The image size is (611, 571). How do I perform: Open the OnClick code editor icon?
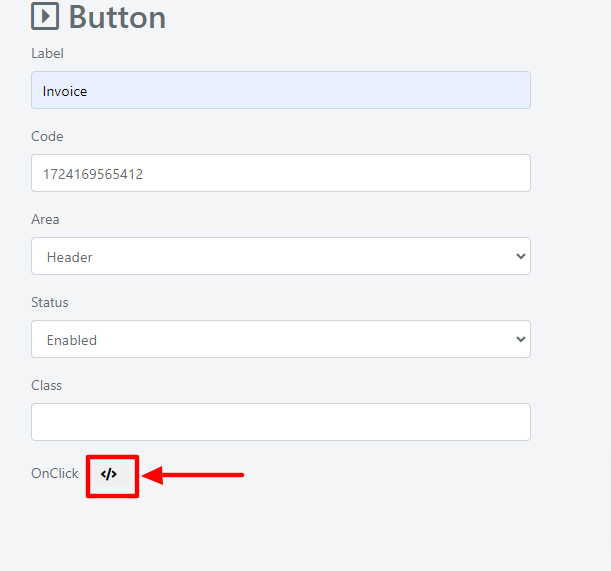(x=109, y=474)
